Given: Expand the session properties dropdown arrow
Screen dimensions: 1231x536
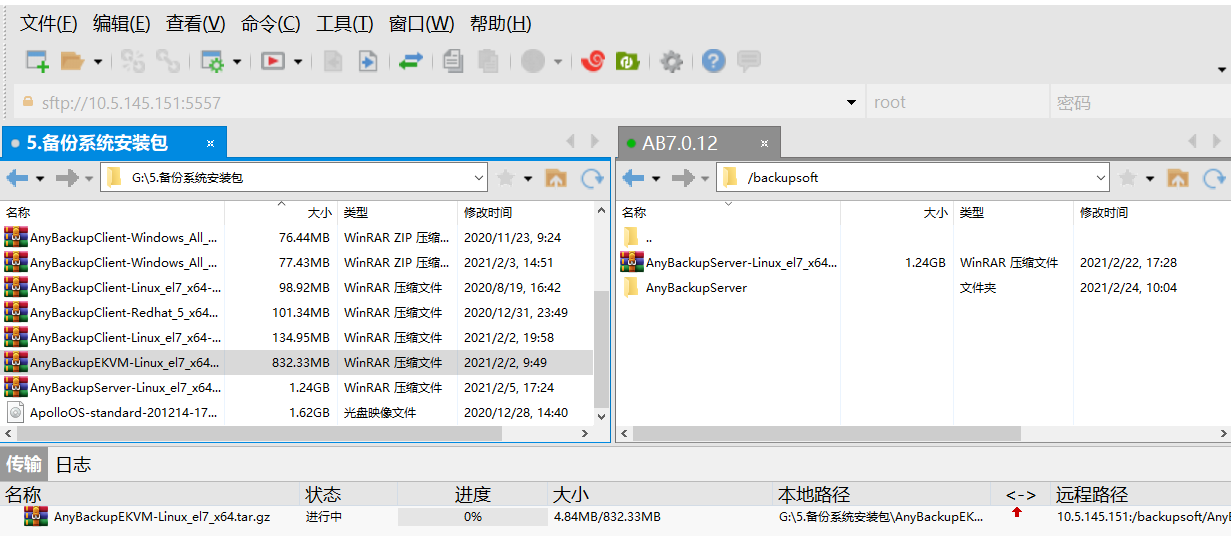Looking at the screenshot, I should (x=237, y=62).
